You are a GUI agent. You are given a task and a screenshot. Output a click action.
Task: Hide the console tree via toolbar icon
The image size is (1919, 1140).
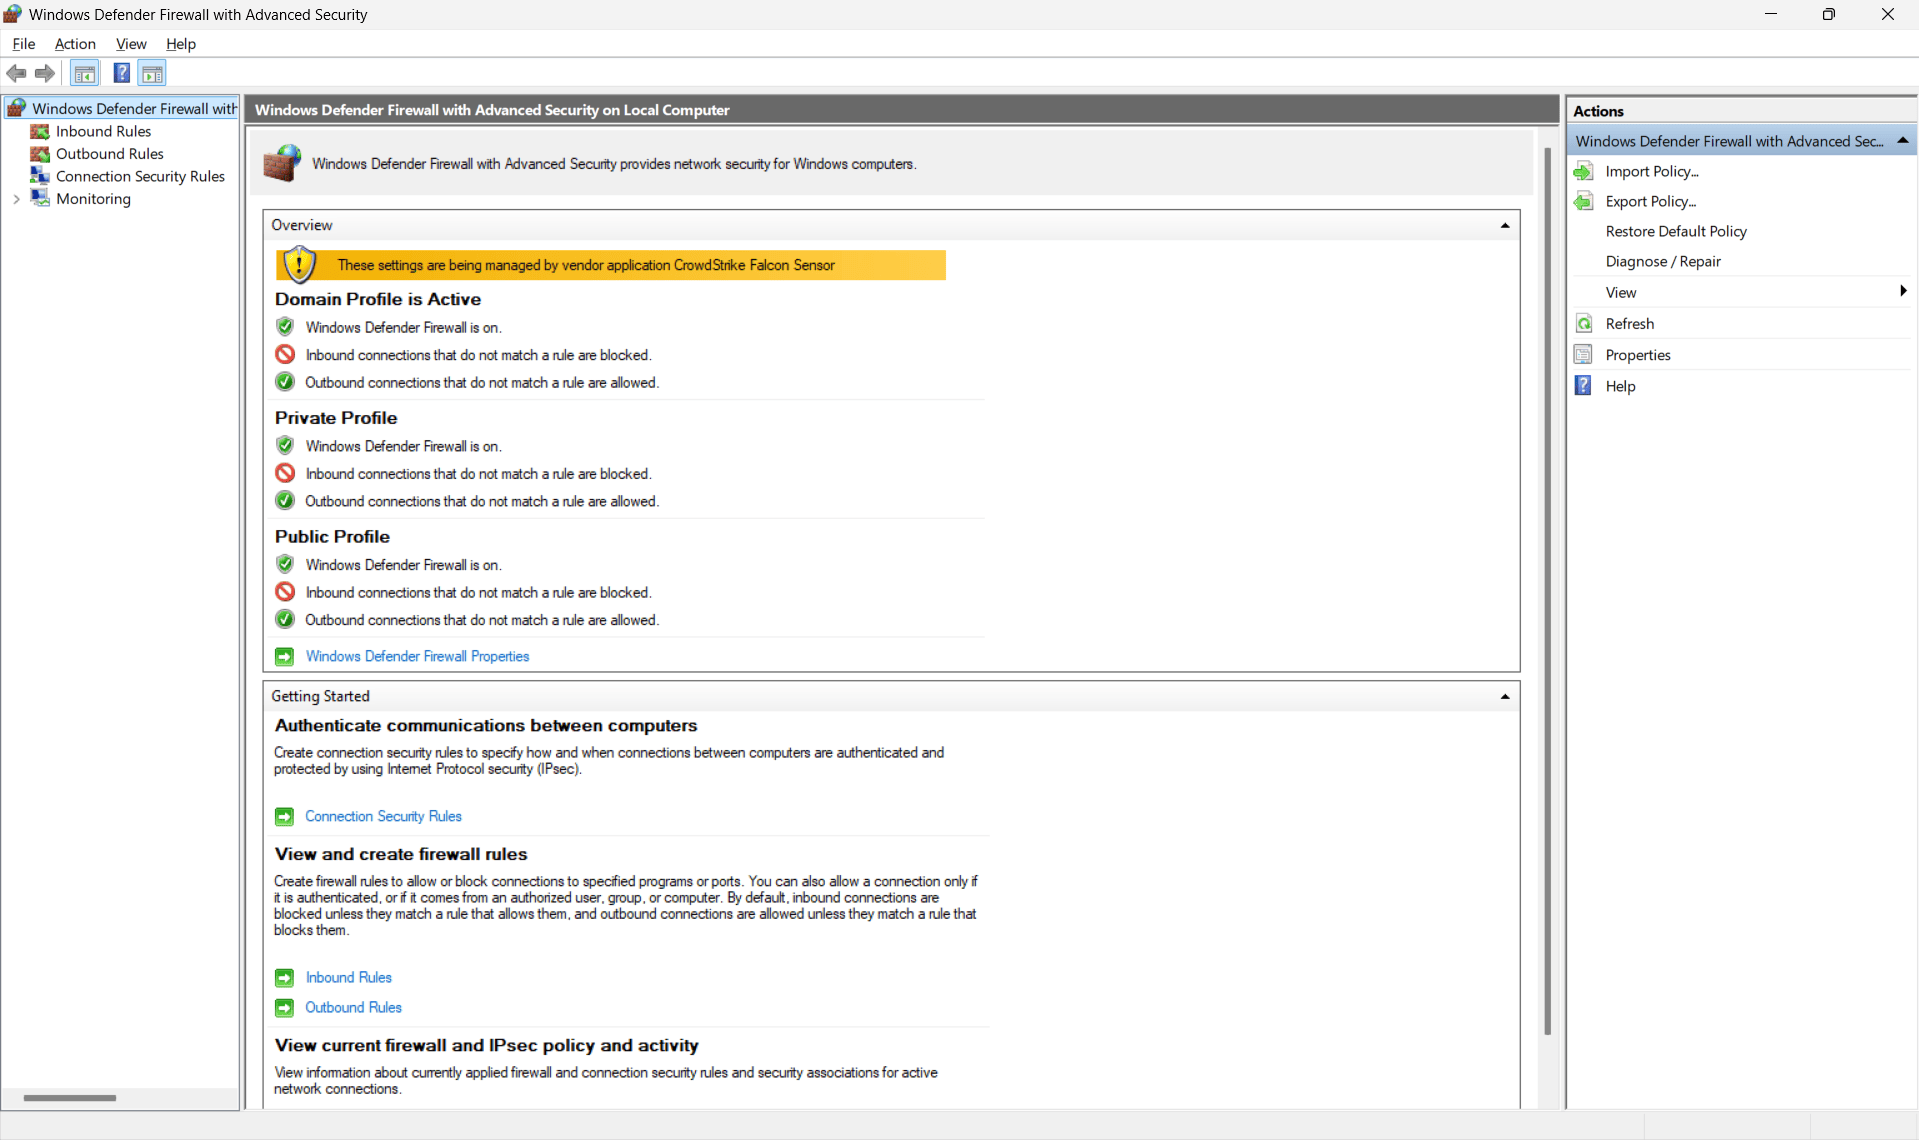pos(85,73)
